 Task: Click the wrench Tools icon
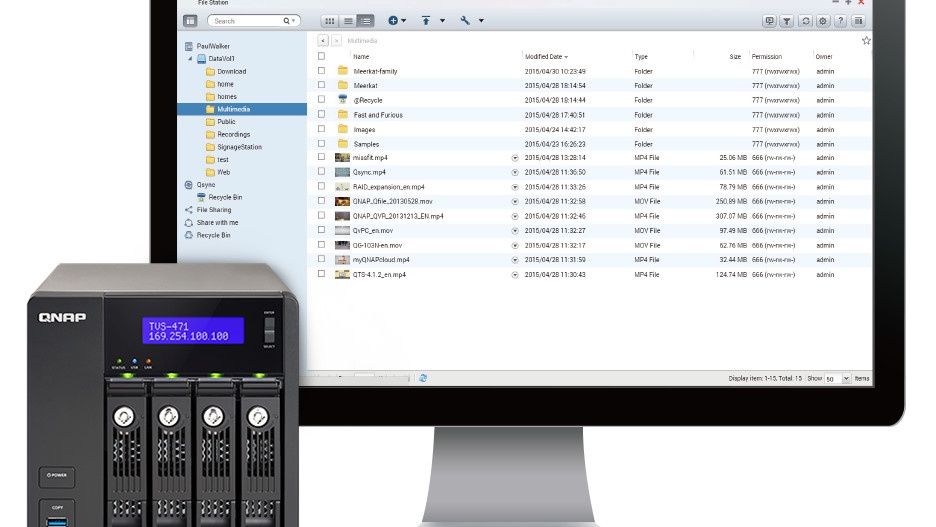tap(465, 20)
